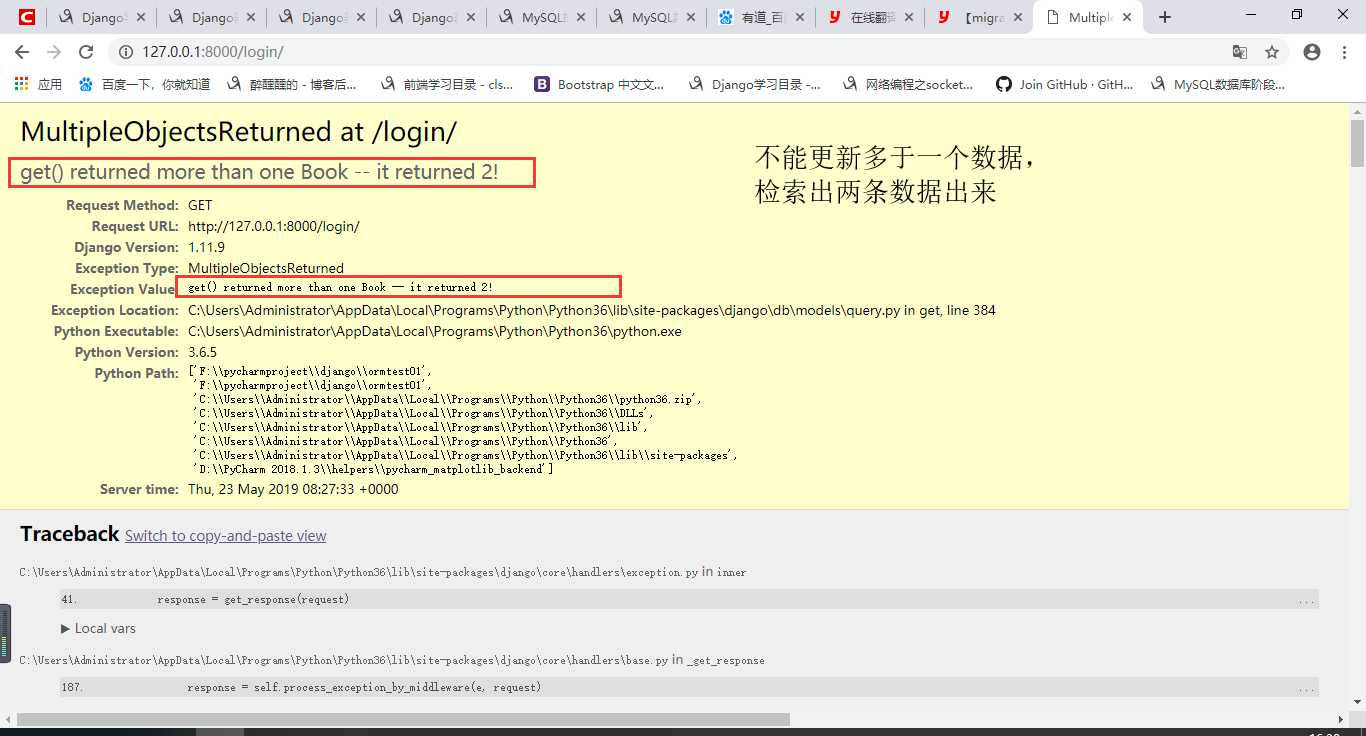1366x736 pixels.
Task: Click the Request Method value GET
Action: [x=200, y=205]
